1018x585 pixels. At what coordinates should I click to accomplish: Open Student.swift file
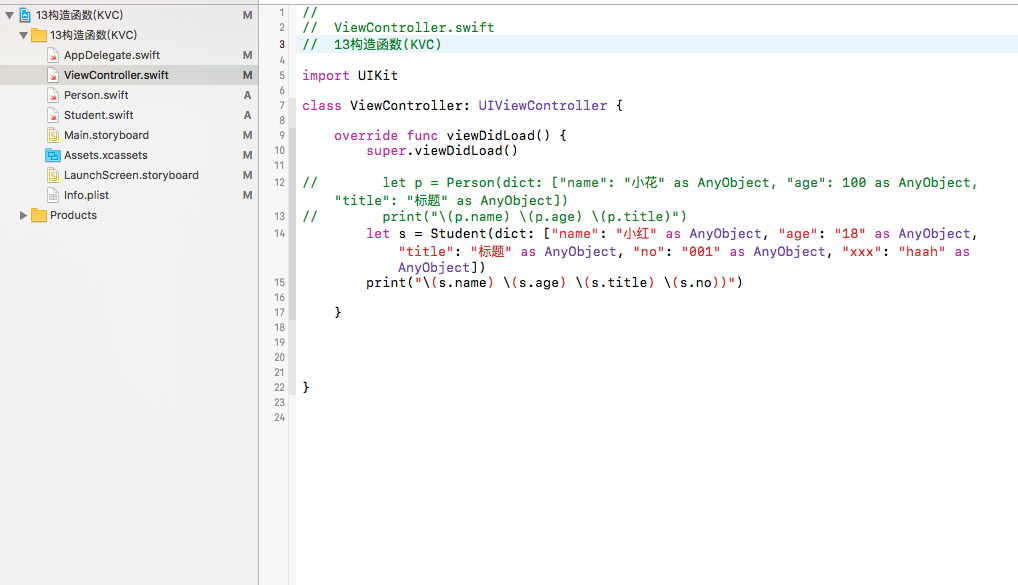tap(99, 116)
